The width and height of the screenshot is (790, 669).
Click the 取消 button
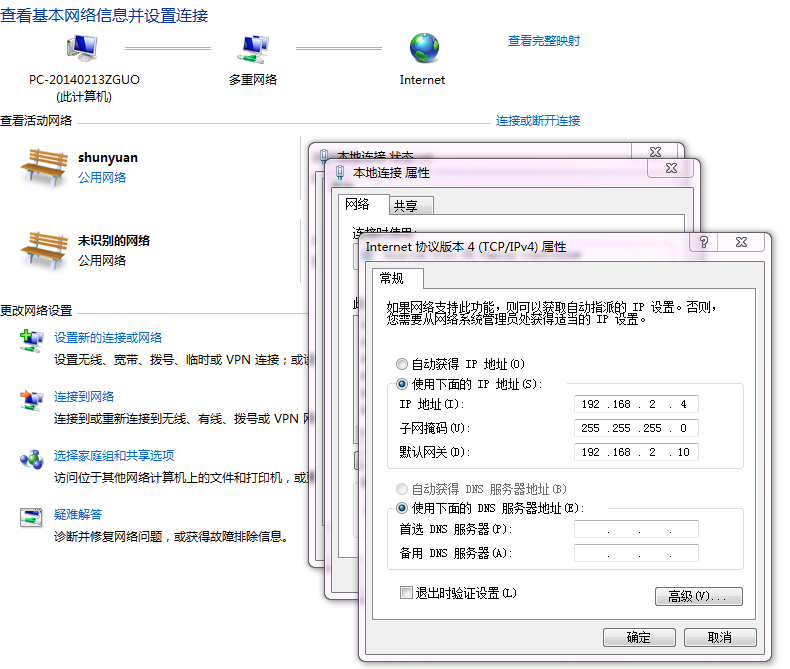720,637
